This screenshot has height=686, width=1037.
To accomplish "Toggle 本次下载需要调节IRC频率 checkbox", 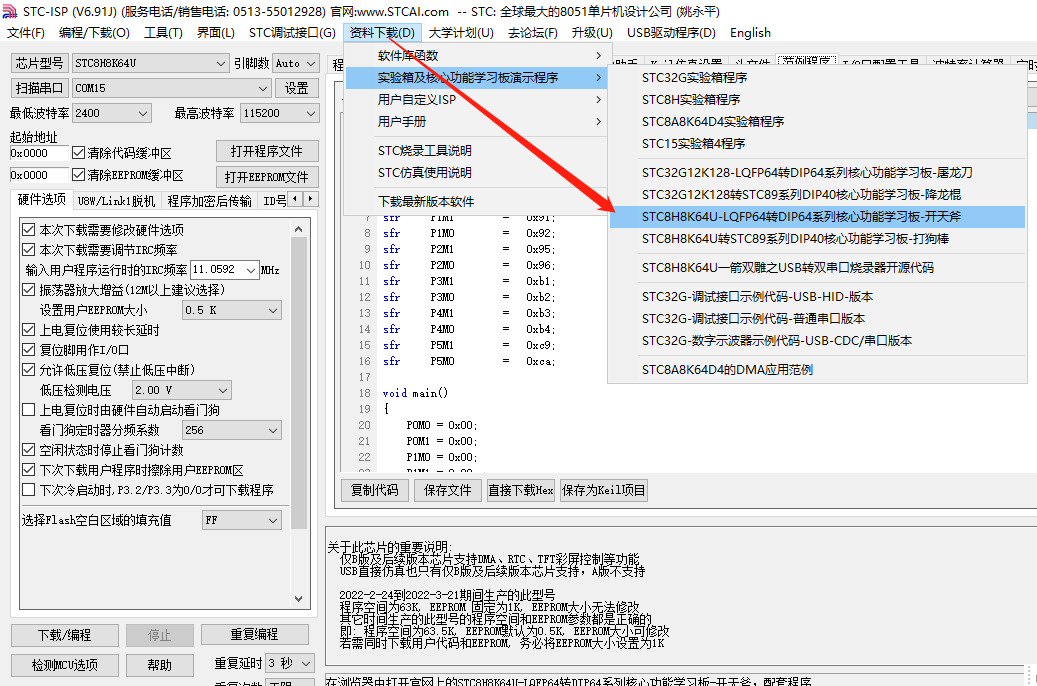I will (28, 249).
